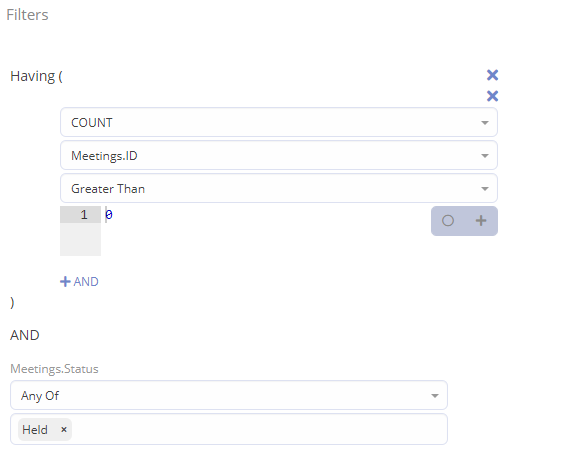Click the Filters heading
The image size is (585, 464).
tap(27, 15)
